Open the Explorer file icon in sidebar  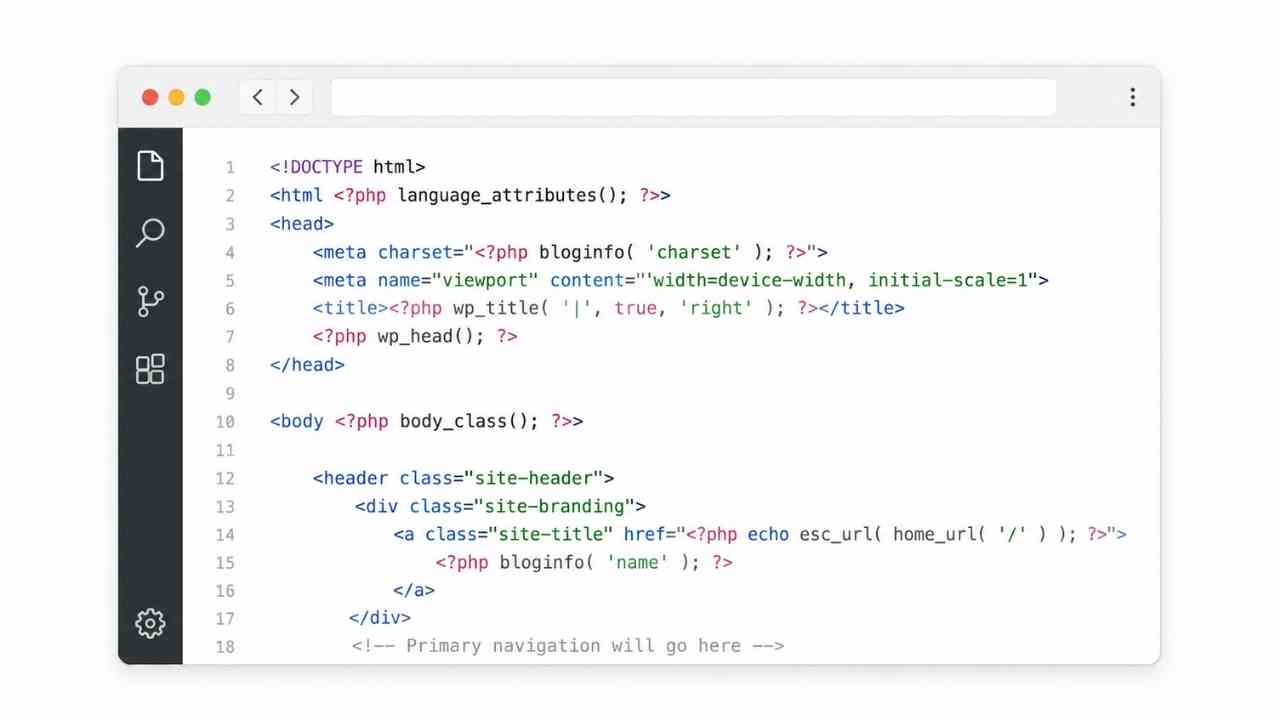[x=150, y=165]
